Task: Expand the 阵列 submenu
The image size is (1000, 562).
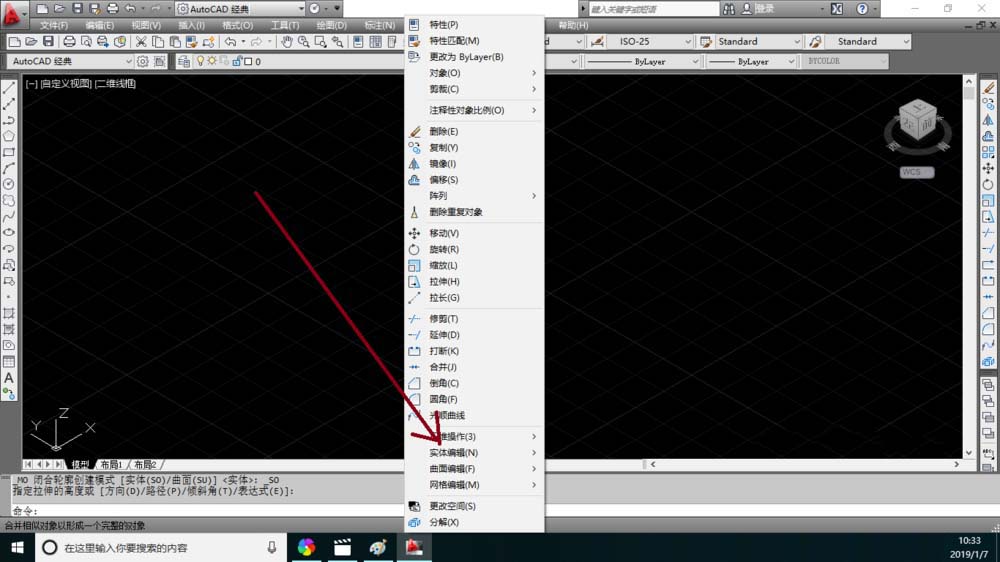Action: [x=474, y=196]
